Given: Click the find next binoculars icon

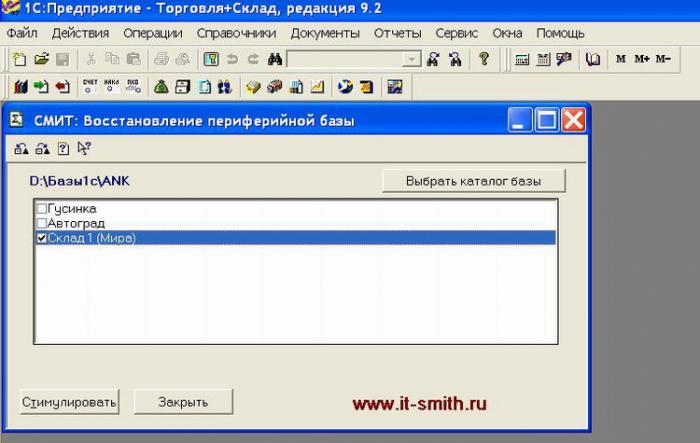Looking at the screenshot, I should 433,59.
